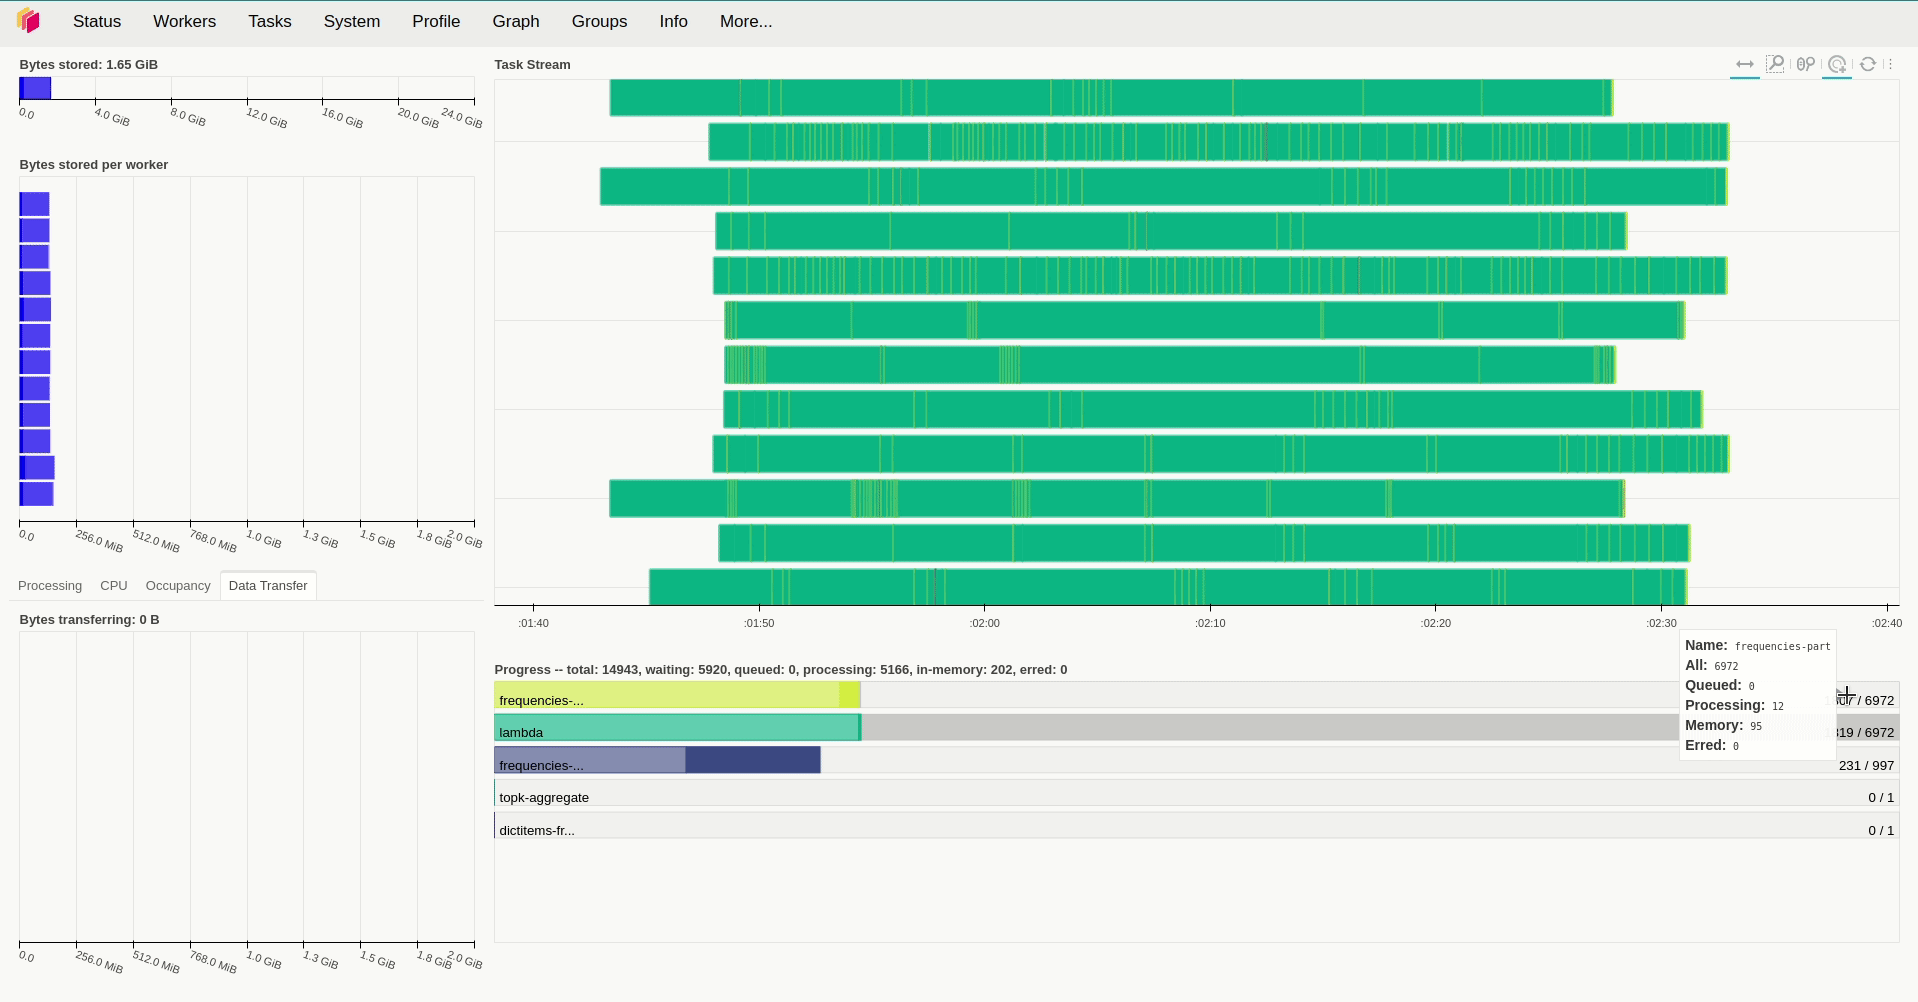Open the Workers page
This screenshot has height=1002, width=1918.
coord(184,21)
